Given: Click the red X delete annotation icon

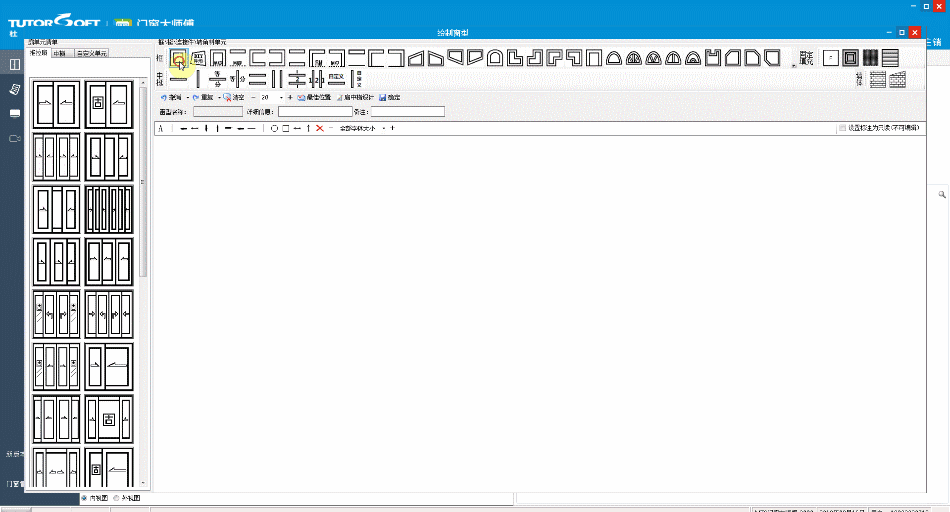Looking at the screenshot, I should pos(320,128).
